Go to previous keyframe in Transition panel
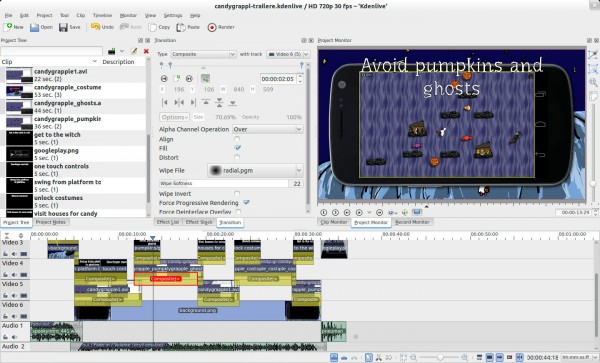 pos(164,78)
